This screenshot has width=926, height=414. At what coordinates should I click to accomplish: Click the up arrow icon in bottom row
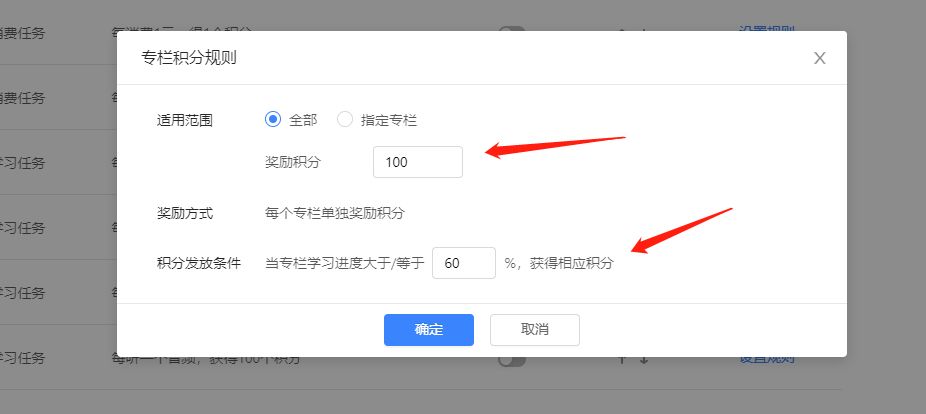(x=621, y=359)
